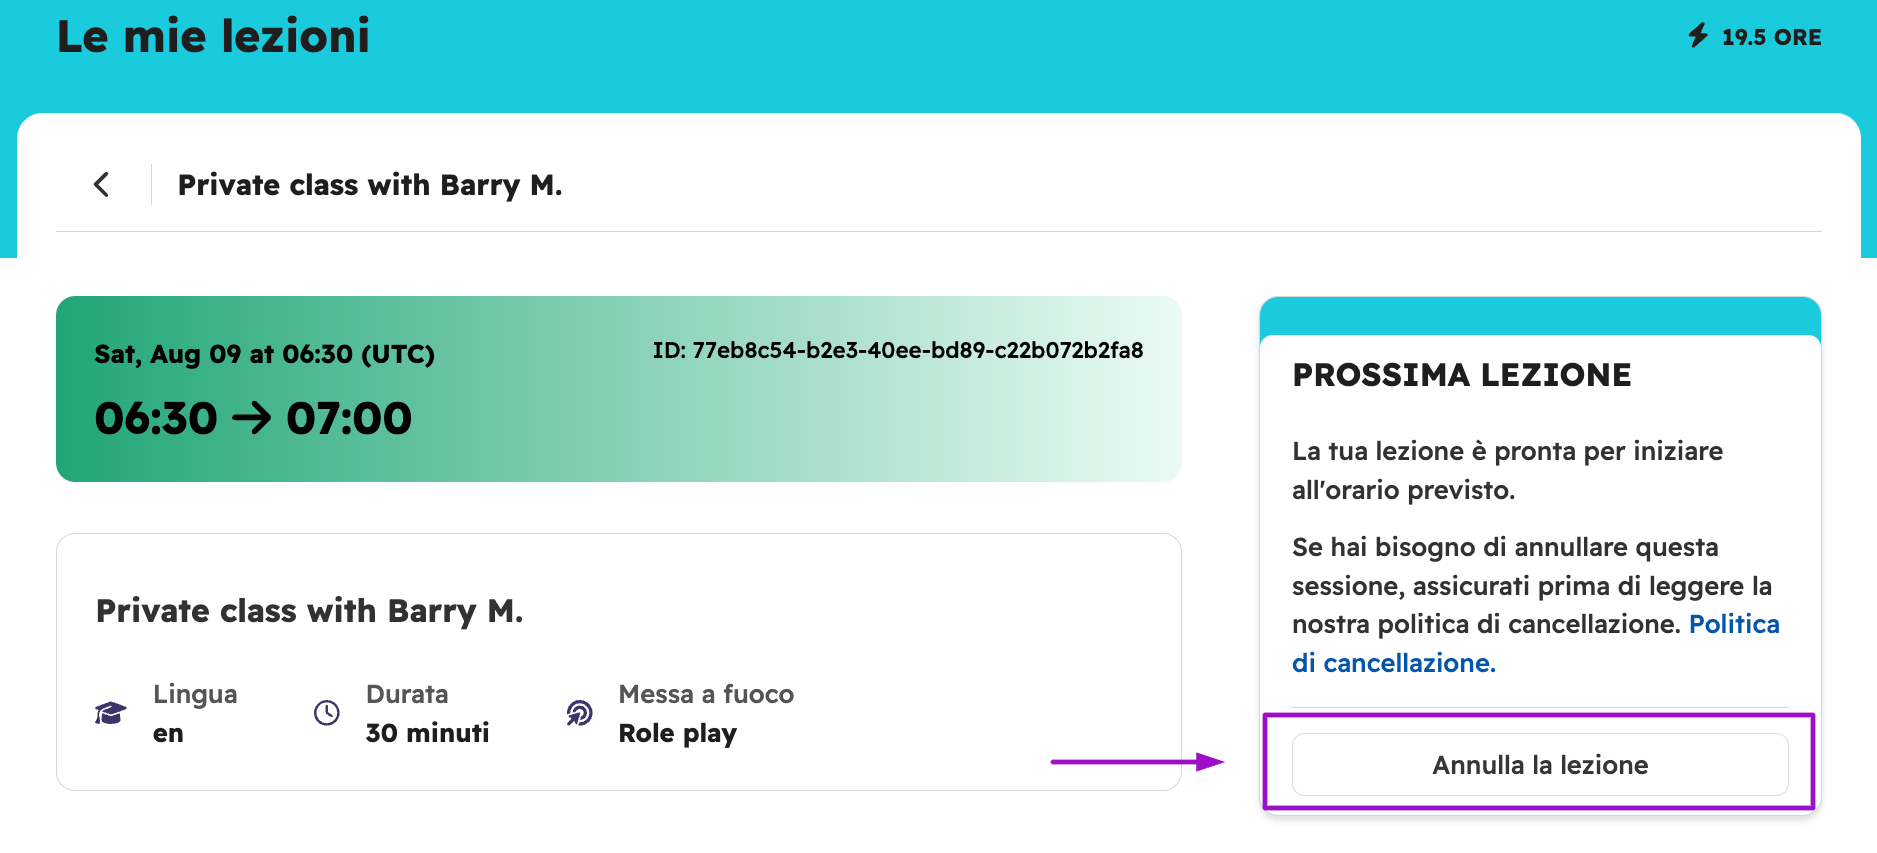Click the lightning bolt hours icon
This screenshot has width=1877, height=853.
coord(1698,36)
